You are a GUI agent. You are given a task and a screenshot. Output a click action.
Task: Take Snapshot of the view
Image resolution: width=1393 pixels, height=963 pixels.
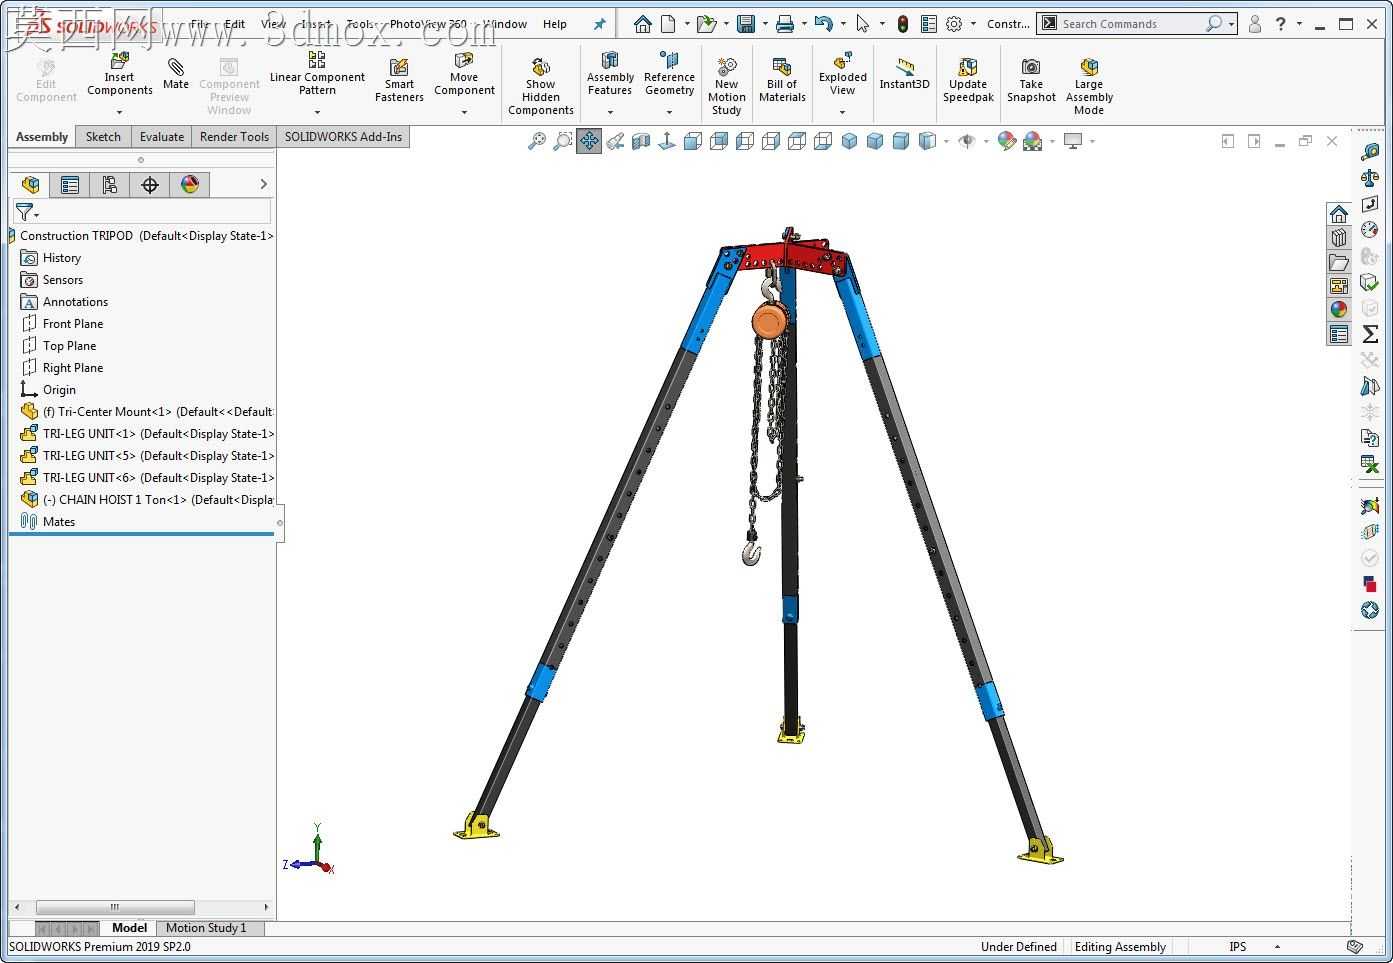(1031, 79)
